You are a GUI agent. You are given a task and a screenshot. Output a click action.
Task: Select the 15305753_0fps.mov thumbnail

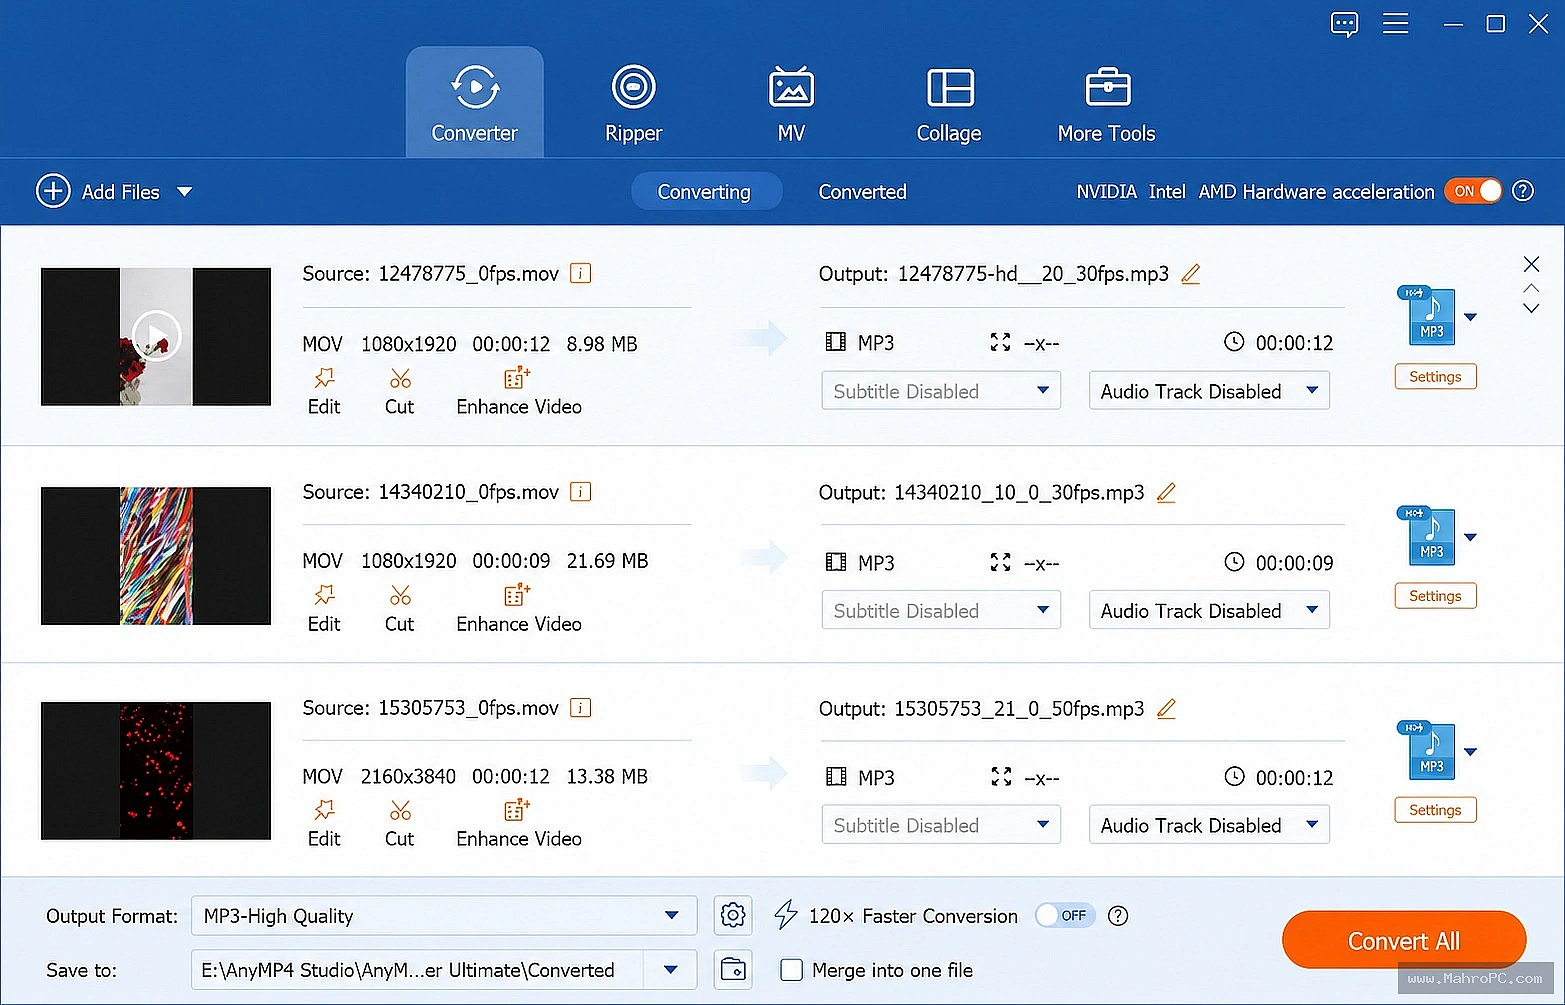click(x=156, y=771)
